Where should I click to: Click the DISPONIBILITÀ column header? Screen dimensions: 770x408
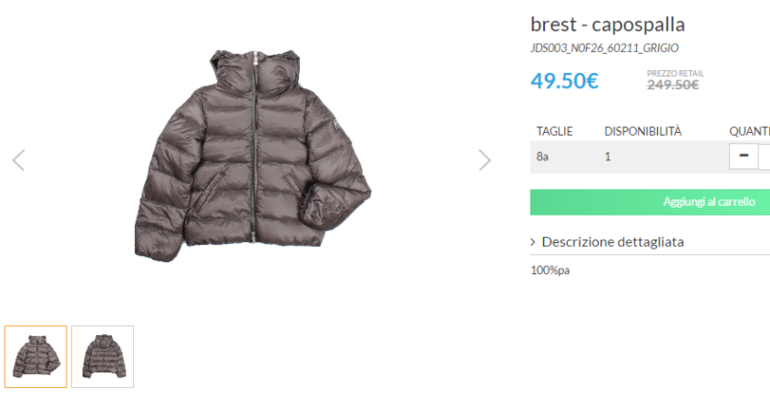pos(642,131)
